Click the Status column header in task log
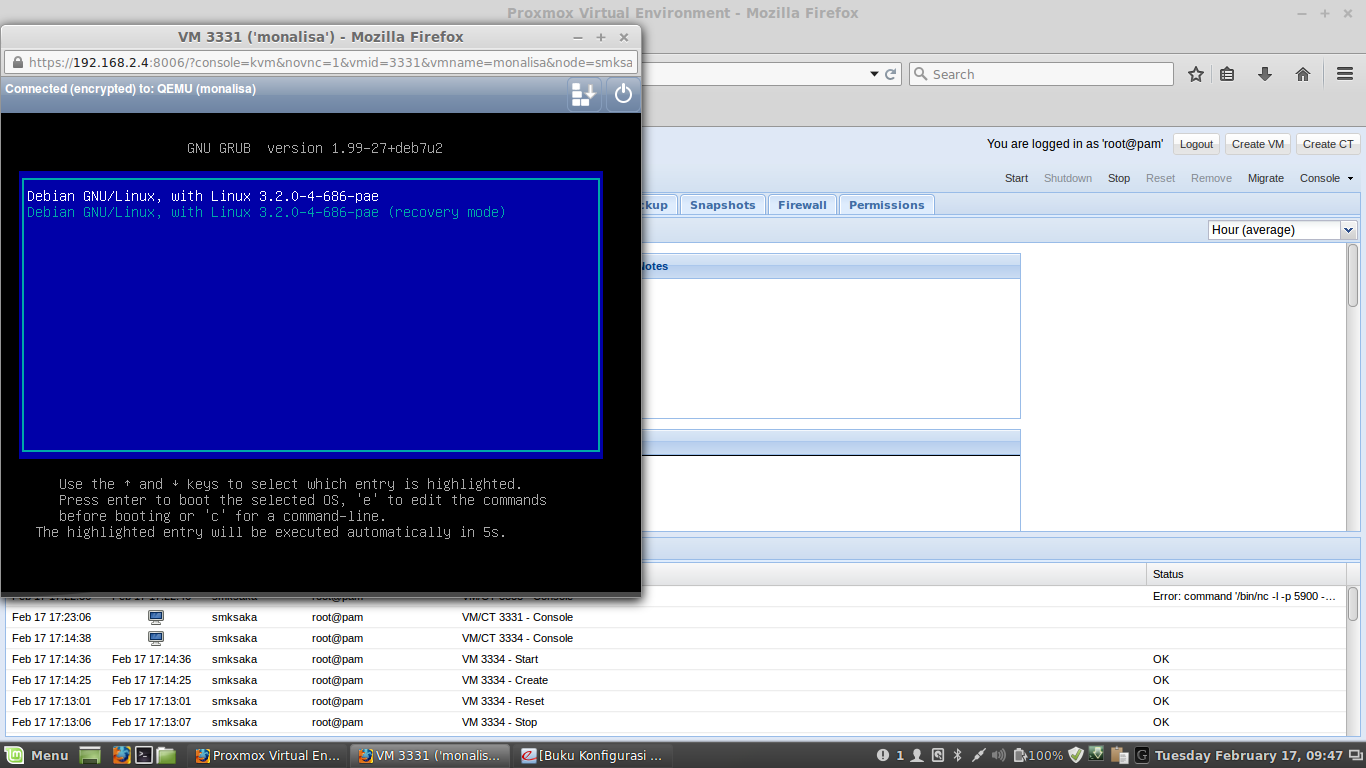The width and height of the screenshot is (1366, 768). click(1245, 574)
